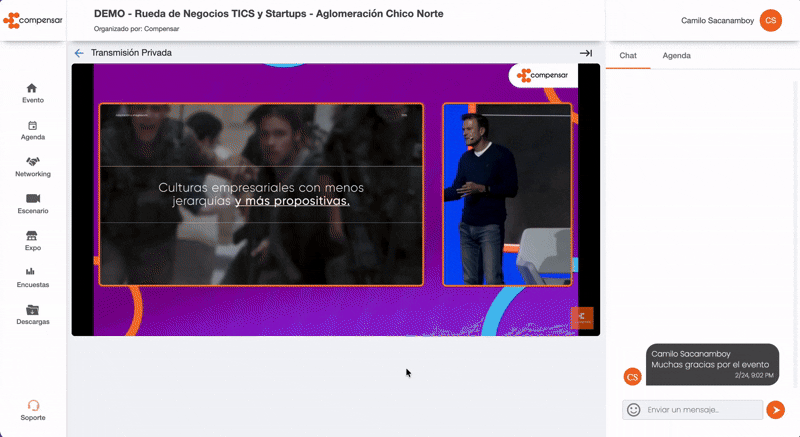The height and width of the screenshot is (437, 800).
Task: Switch to the Agenda tab
Action: pos(677,56)
